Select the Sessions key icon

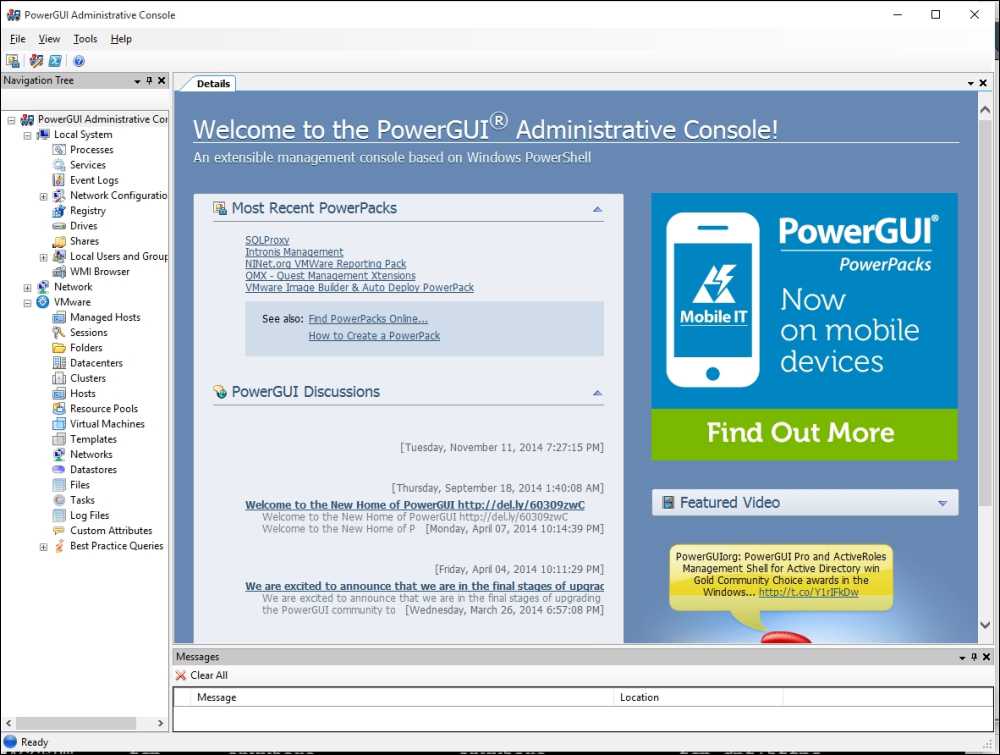coord(59,333)
